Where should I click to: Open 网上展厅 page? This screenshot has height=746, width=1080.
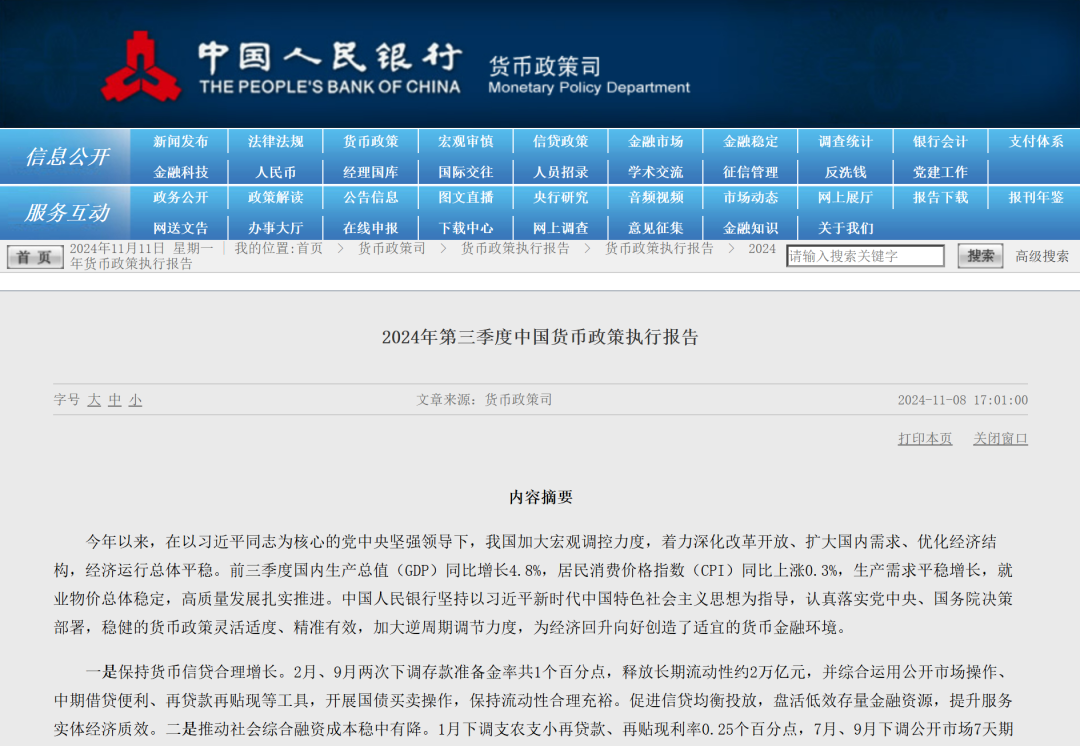(846, 197)
